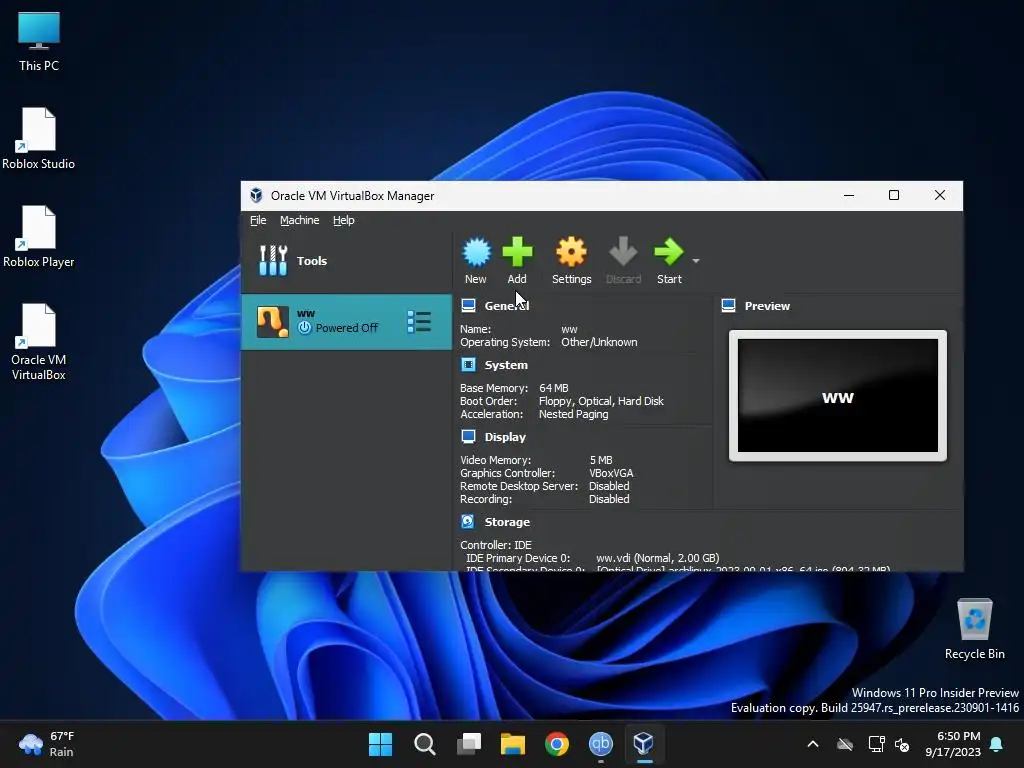Screen dimensions: 1024x768
Task: Click the '64 MB' base memory value
Action: point(554,388)
